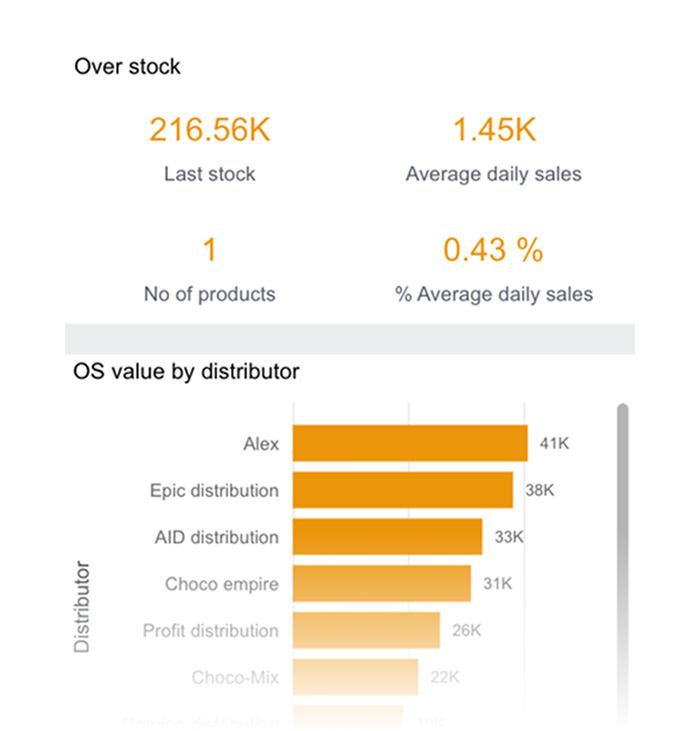Select the Epic distribution axis label
The height and width of the screenshot is (731, 700).
(214, 490)
